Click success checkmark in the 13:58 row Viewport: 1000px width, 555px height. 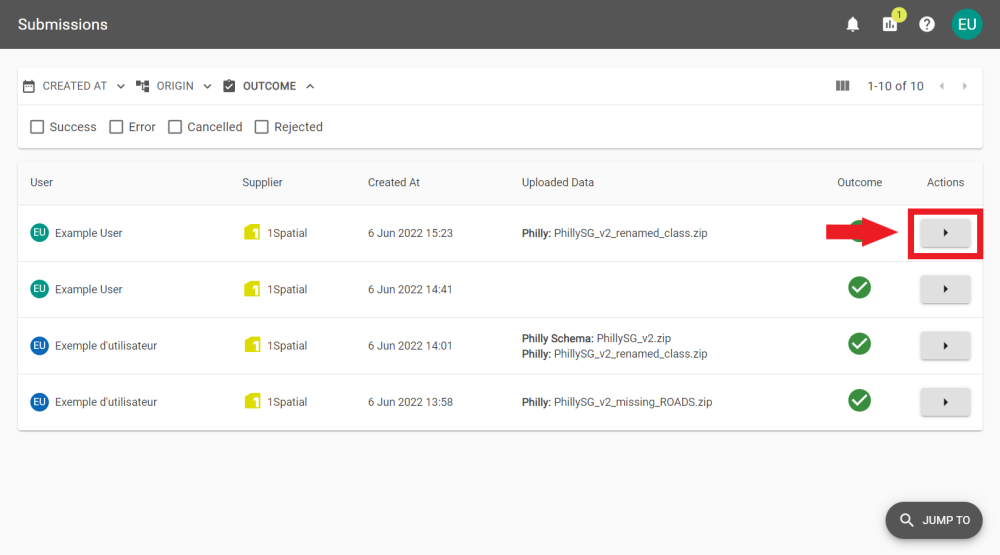click(860, 401)
